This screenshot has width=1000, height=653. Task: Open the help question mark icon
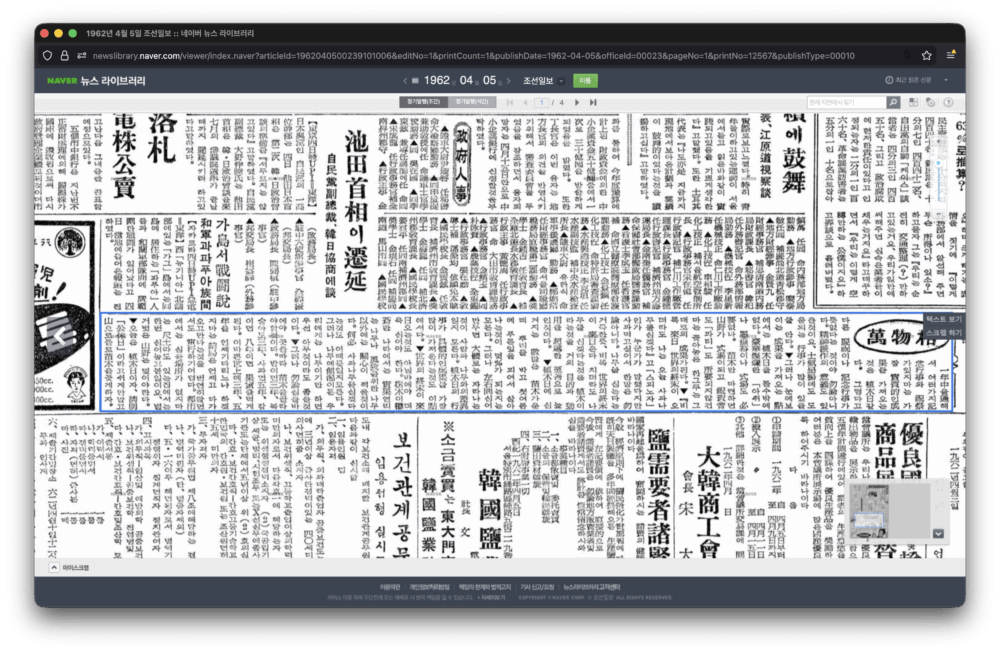pos(947,102)
